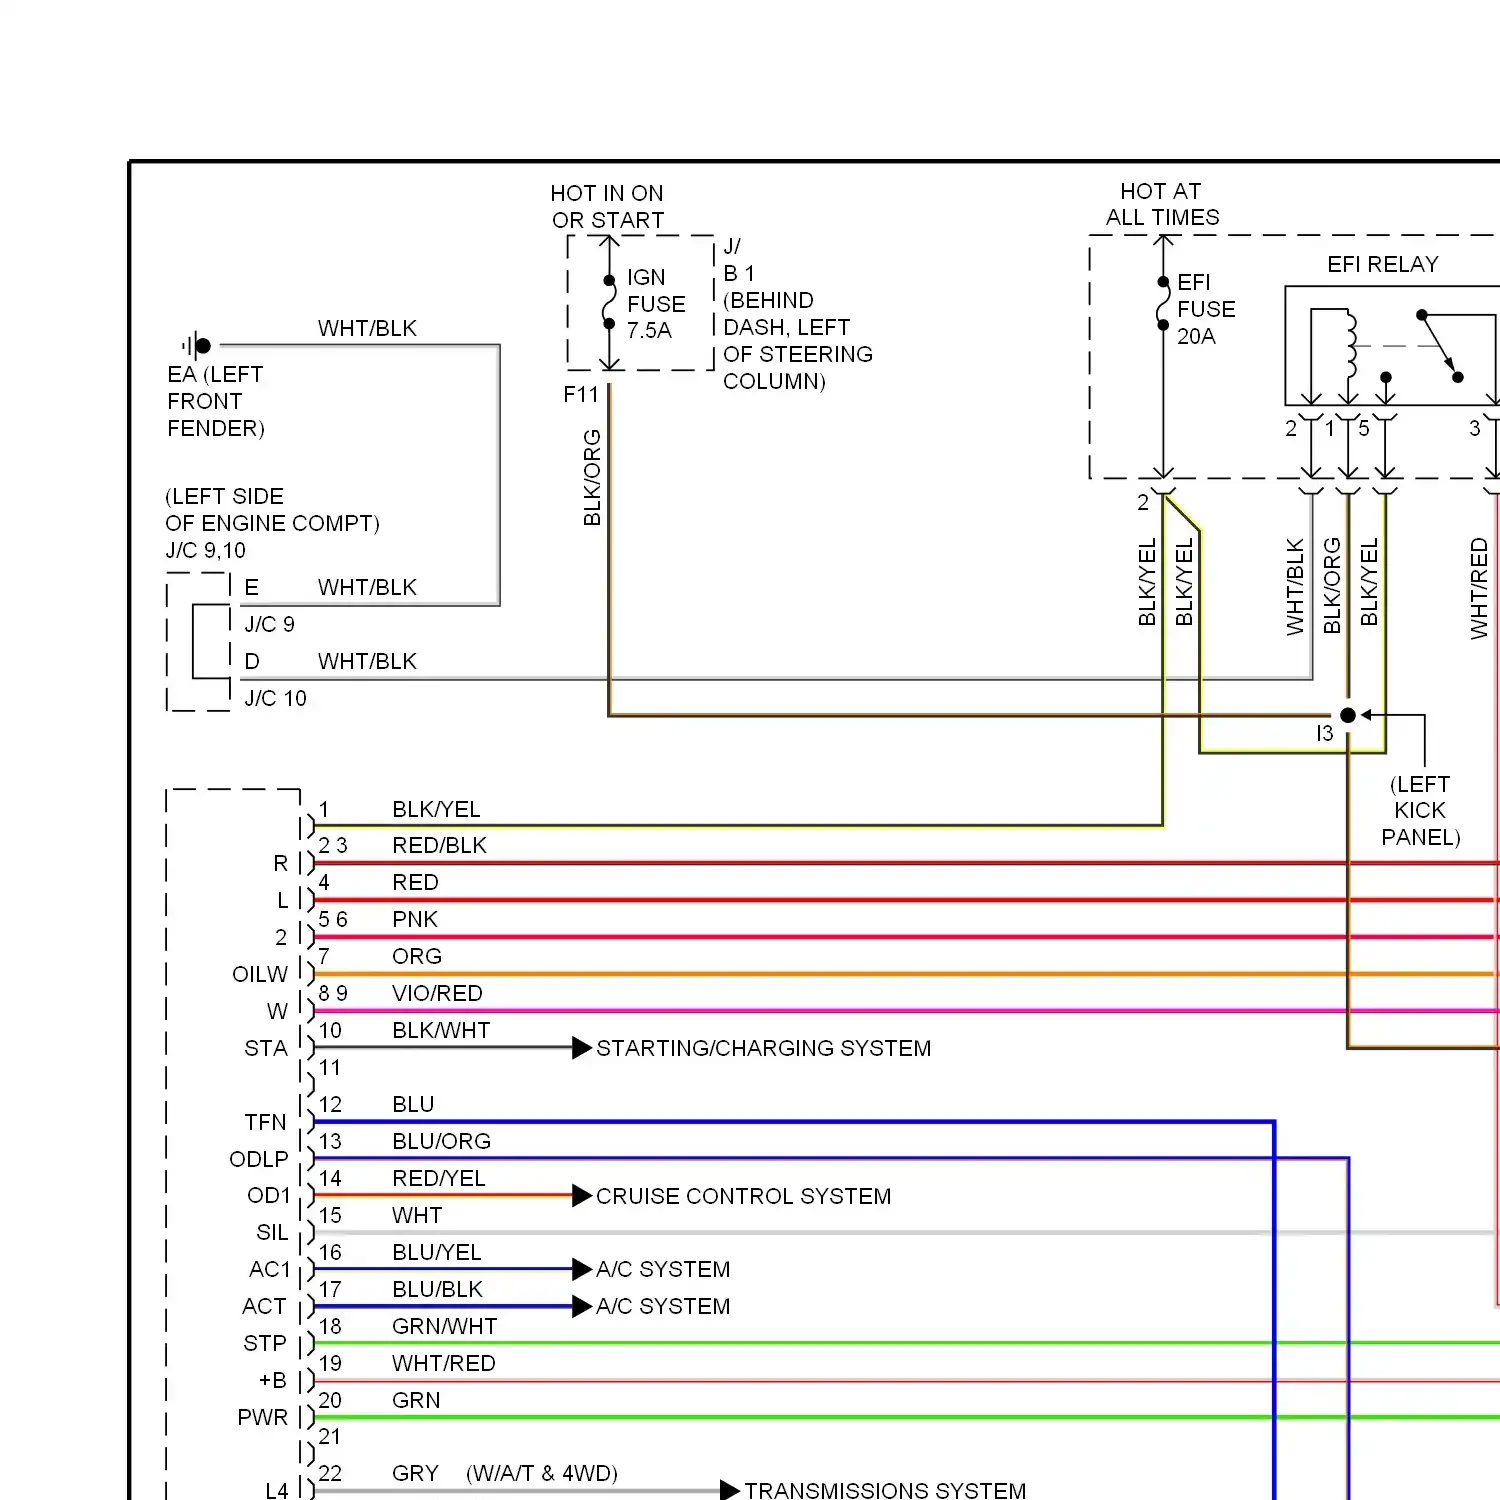Click the BLK/WHT wire label
Screen dimensions: 1500x1500
[x=441, y=1031]
